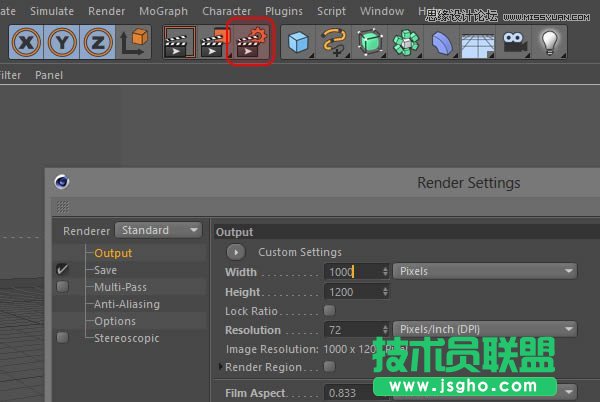Enable the Lock Ratio checkbox
The image size is (600, 402).
click(330, 311)
